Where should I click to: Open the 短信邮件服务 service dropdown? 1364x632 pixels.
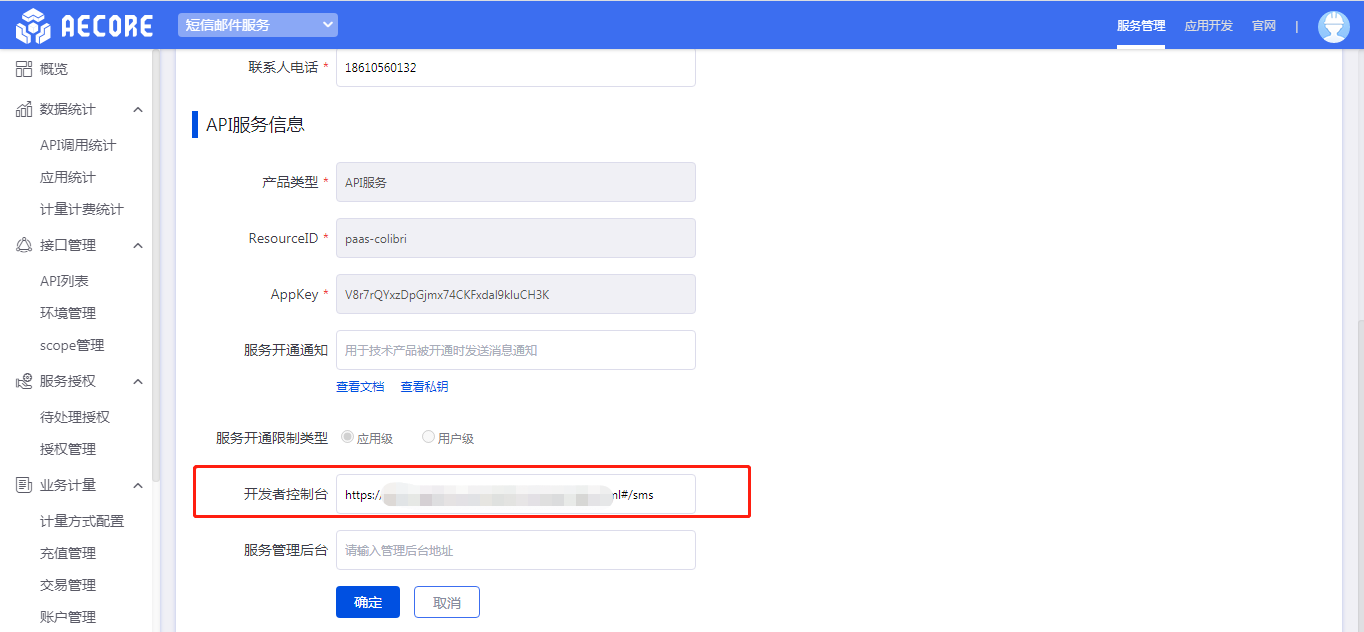point(258,25)
